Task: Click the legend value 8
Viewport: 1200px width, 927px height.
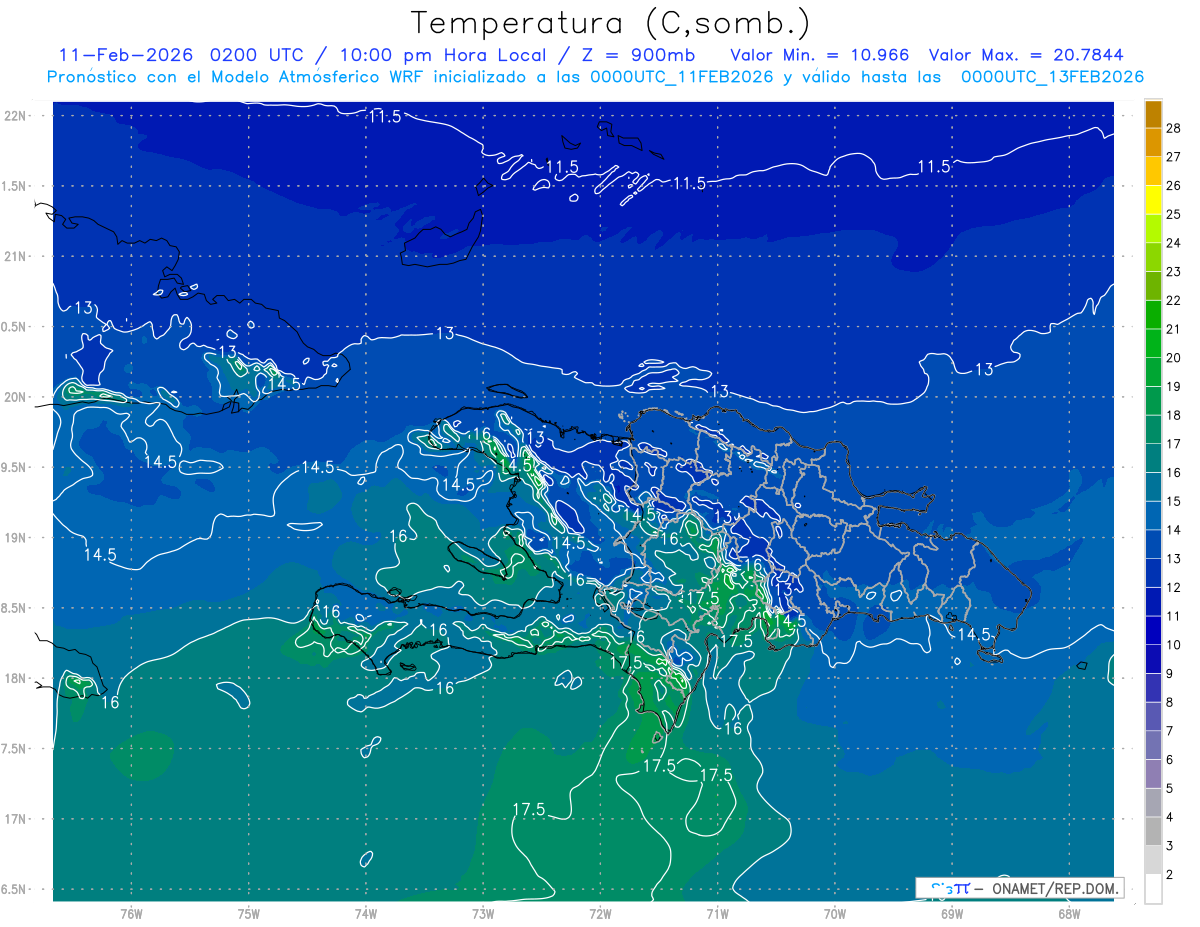Action: 1171,703
